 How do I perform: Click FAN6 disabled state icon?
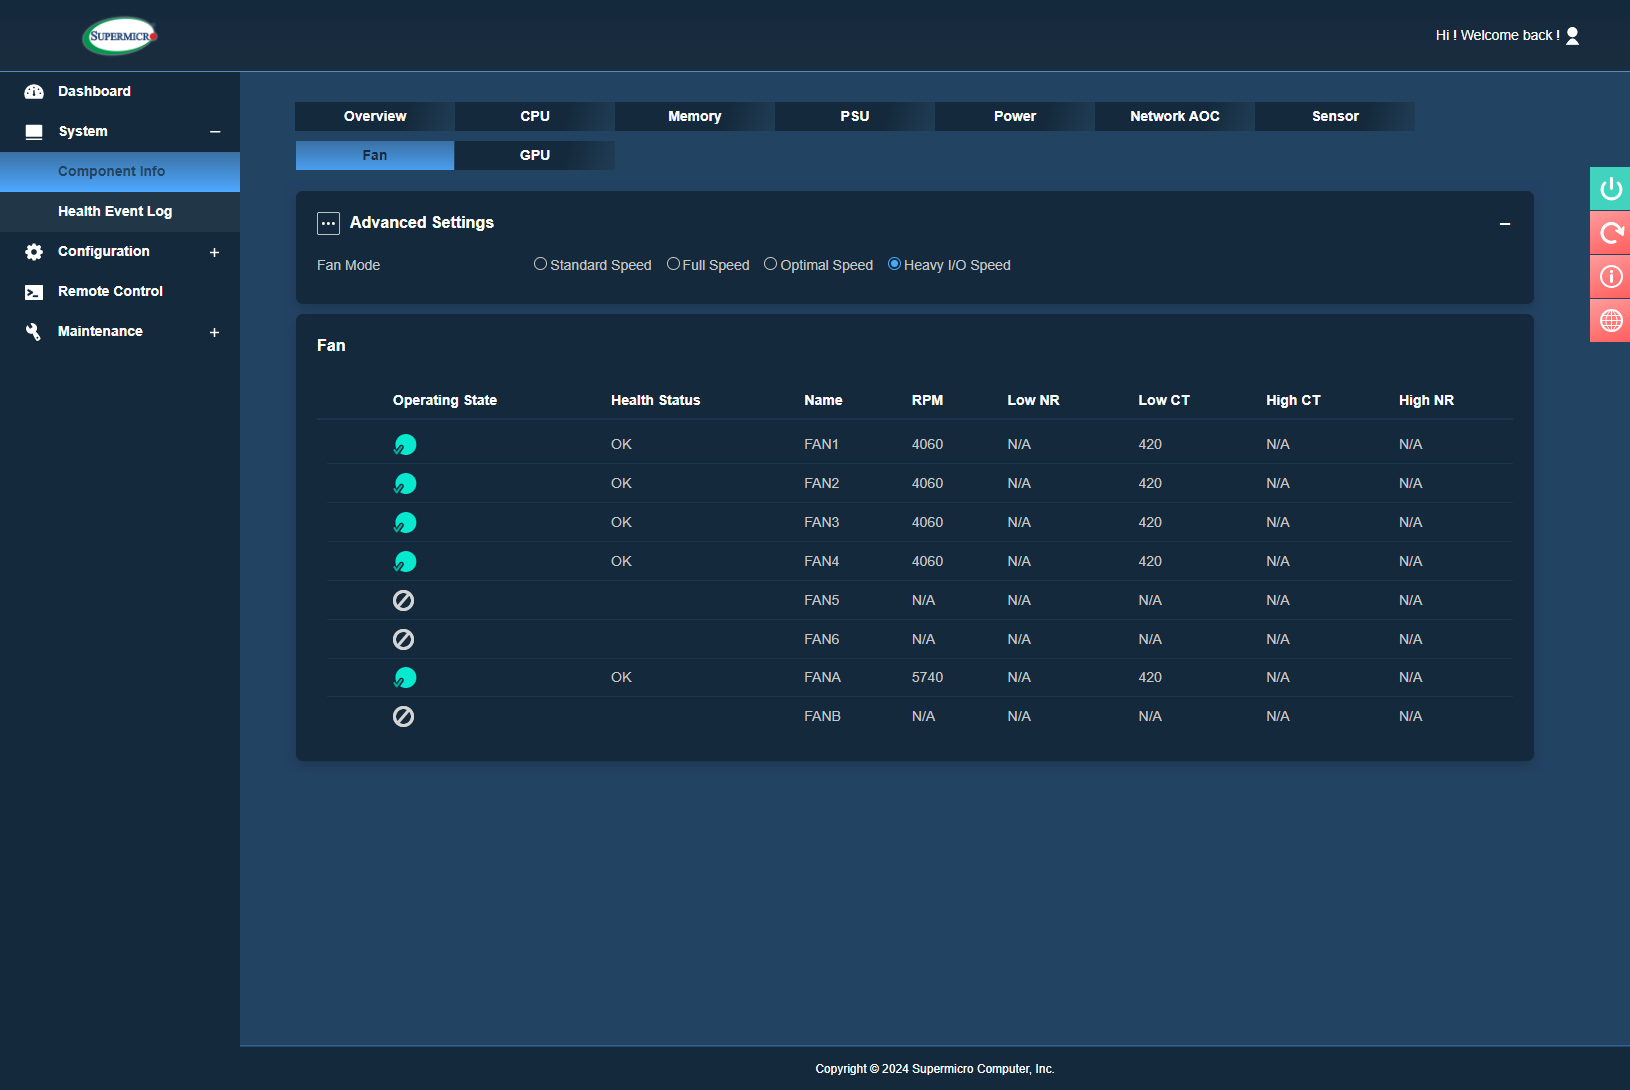coord(403,639)
